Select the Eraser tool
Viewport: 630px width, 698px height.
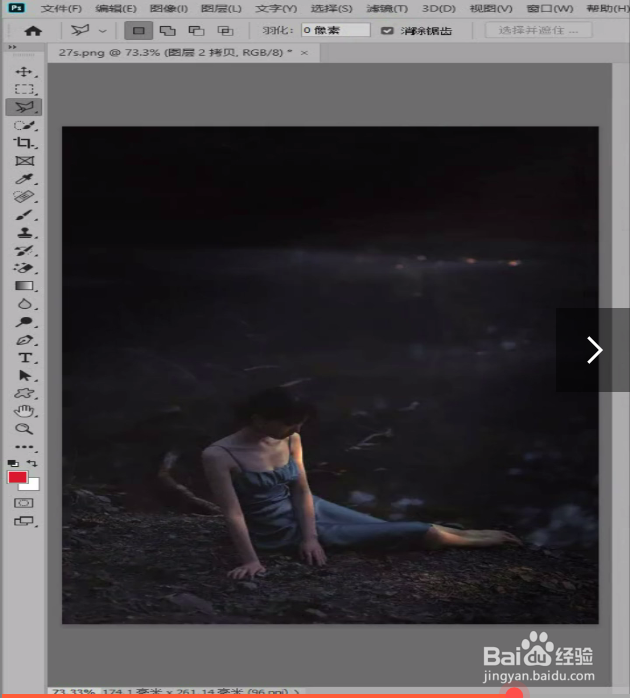(x=24, y=268)
